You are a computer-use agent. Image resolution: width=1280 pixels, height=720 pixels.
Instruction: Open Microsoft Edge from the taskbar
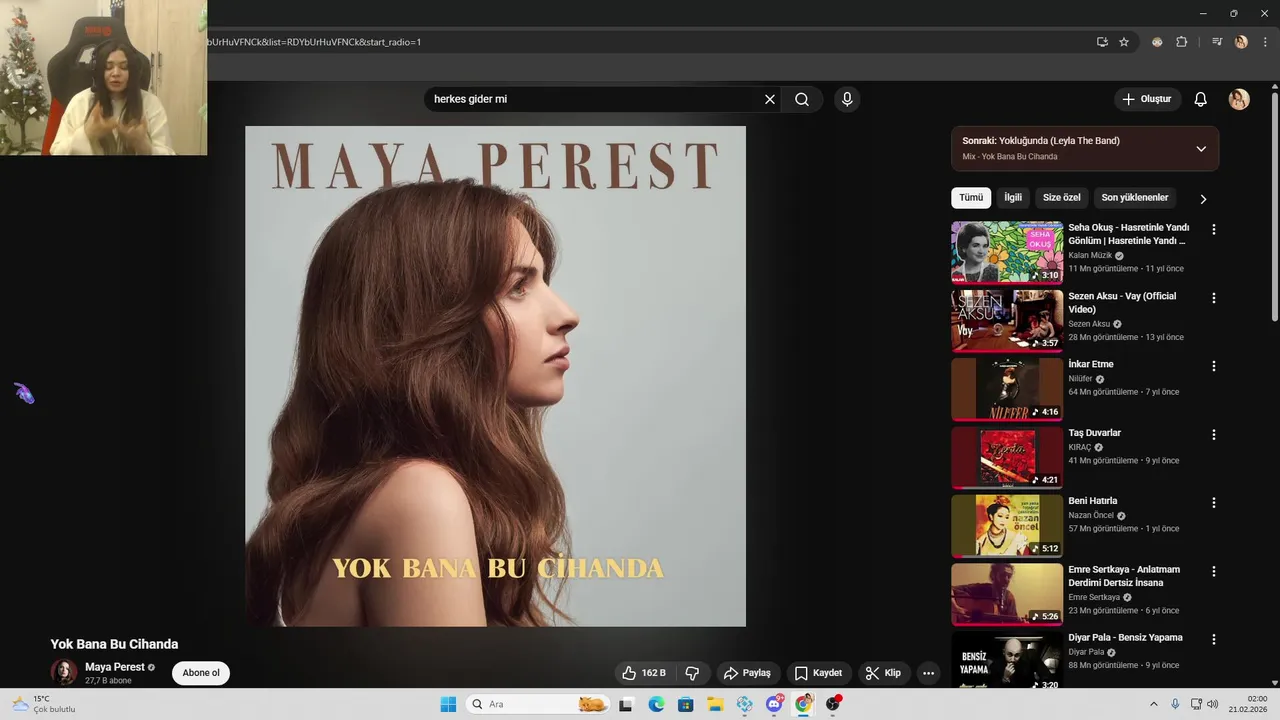656,704
